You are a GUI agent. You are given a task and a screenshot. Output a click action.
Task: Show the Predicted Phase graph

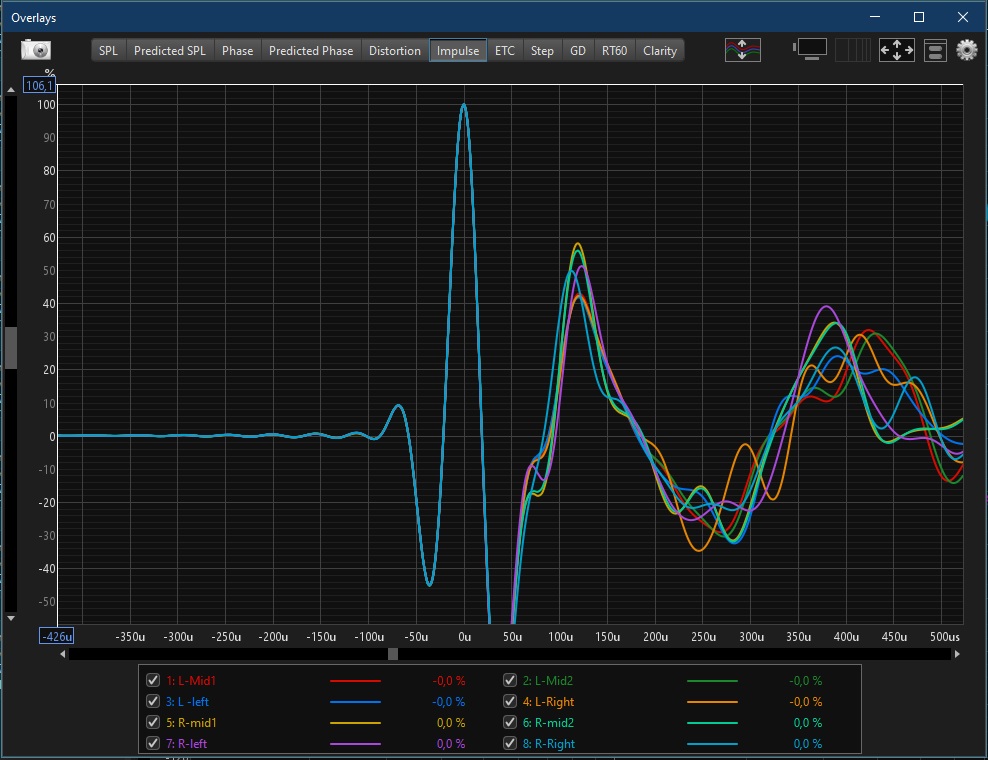click(x=310, y=50)
